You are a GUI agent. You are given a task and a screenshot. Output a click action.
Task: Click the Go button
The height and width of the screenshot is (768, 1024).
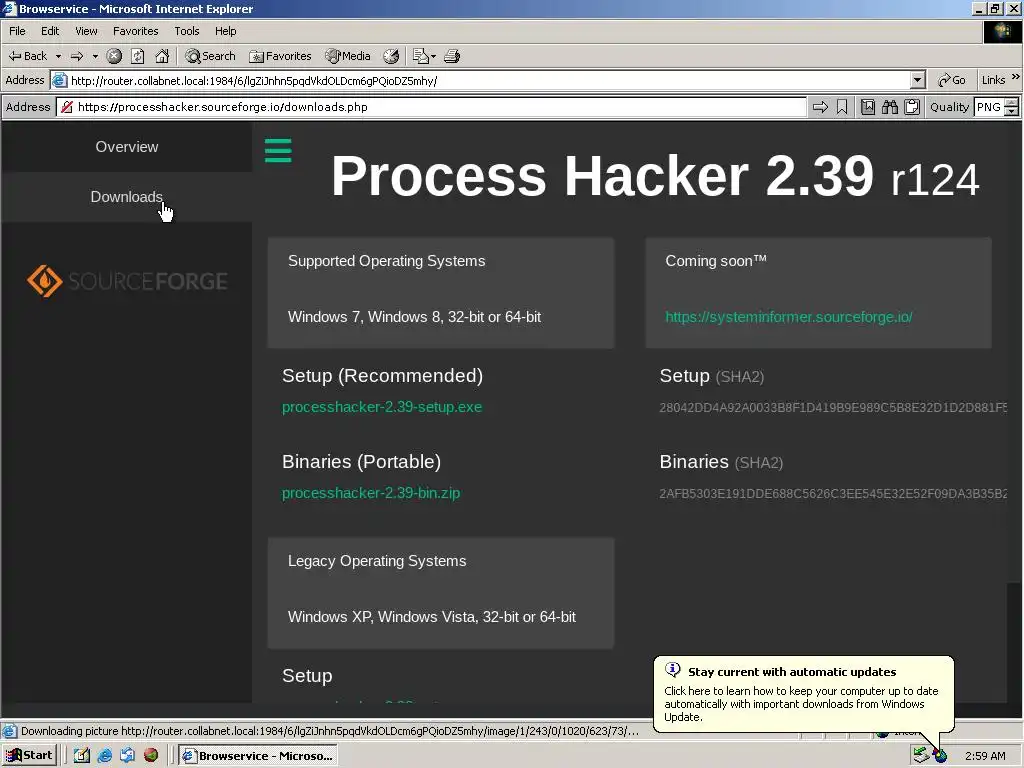(x=952, y=80)
